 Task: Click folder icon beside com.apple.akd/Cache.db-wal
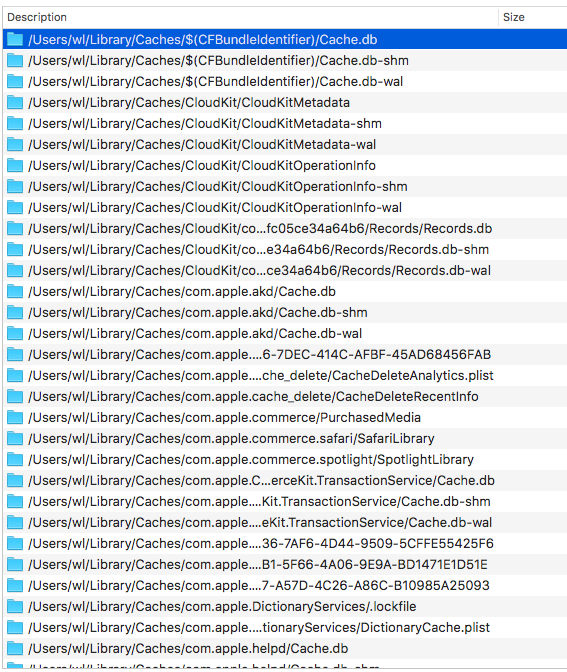tap(15, 333)
